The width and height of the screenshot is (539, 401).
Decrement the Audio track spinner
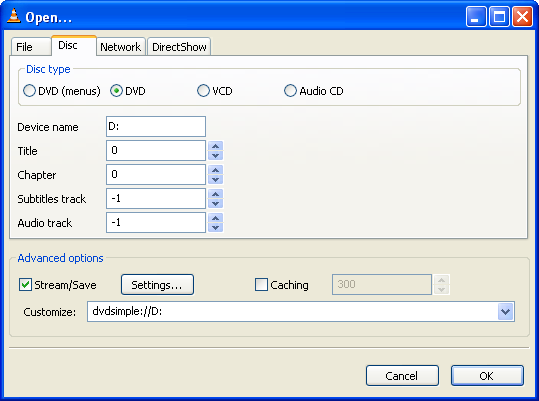[x=216, y=227]
